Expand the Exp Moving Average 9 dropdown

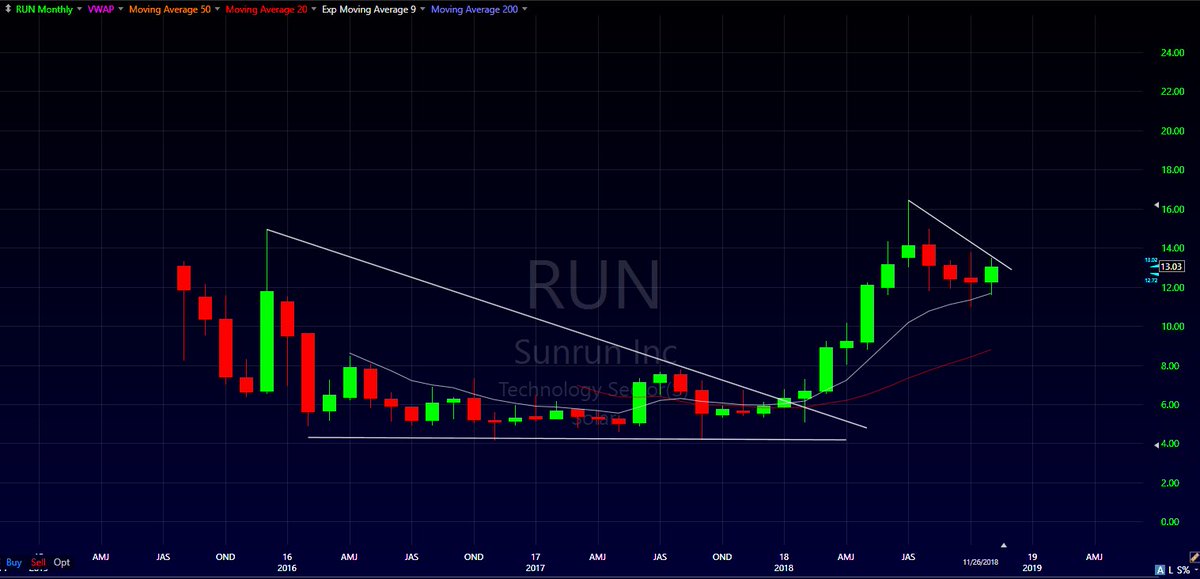[422, 9]
